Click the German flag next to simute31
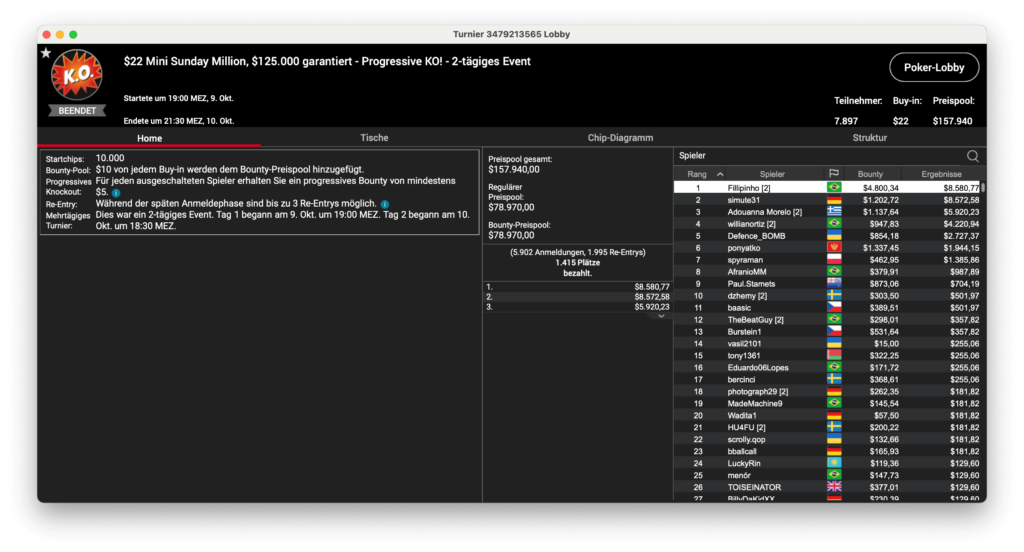Screen dimensions: 1024x552 (x=833, y=200)
